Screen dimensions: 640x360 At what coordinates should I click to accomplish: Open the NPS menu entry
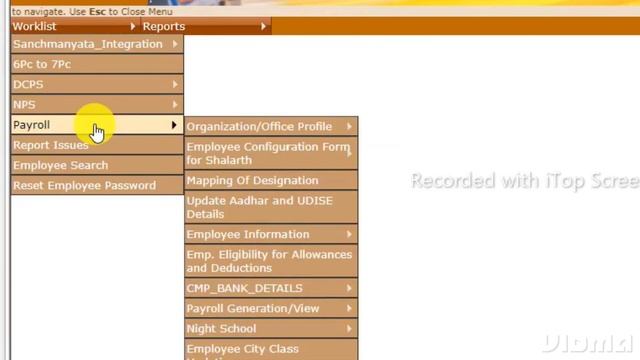[97, 104]
